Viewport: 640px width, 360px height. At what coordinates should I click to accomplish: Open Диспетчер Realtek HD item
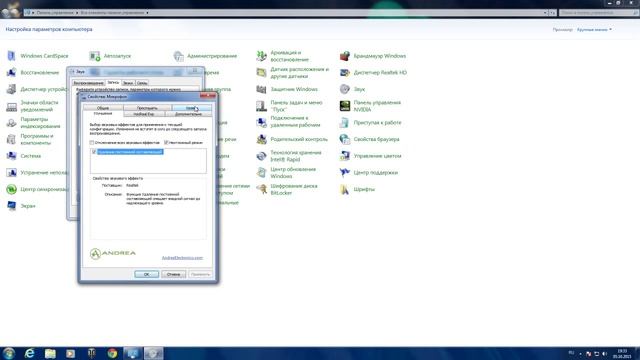coord(373,73)
